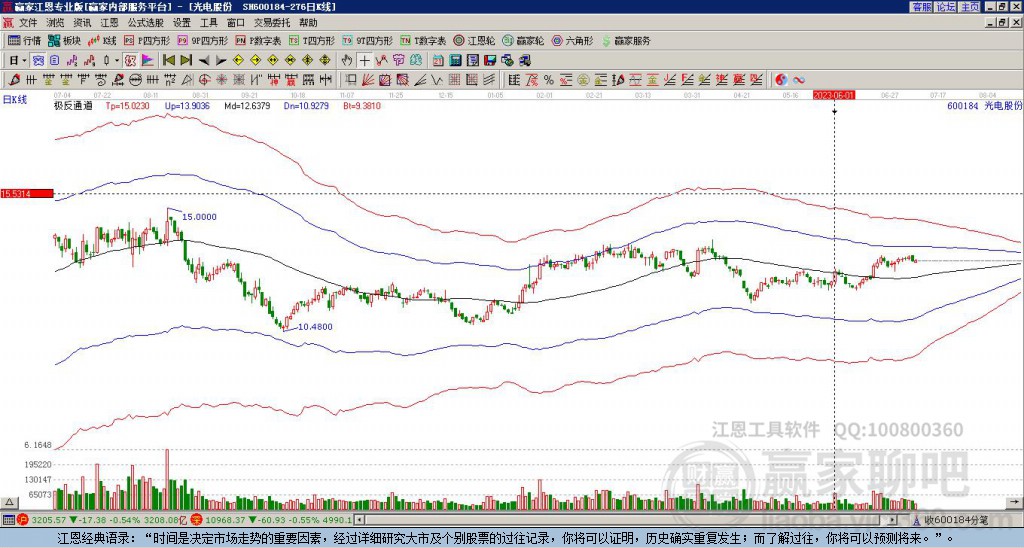Select the hand pan tool
Screen dimensions: 1024x548
coord(347,60)
